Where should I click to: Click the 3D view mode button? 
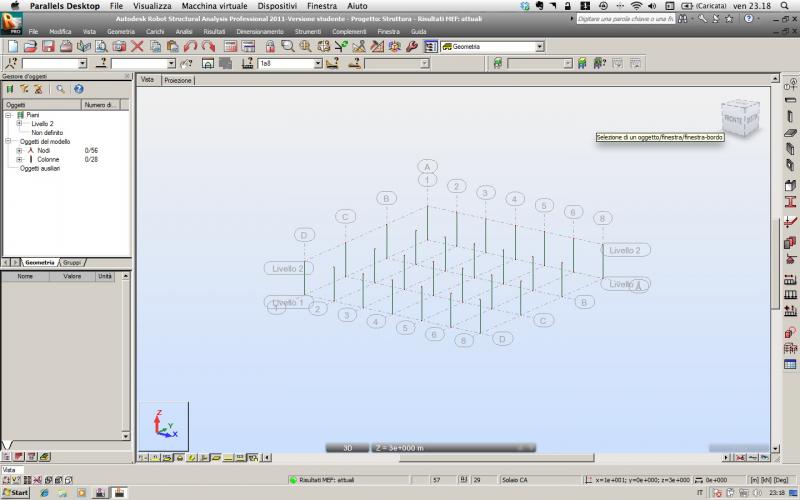point(347,448)
